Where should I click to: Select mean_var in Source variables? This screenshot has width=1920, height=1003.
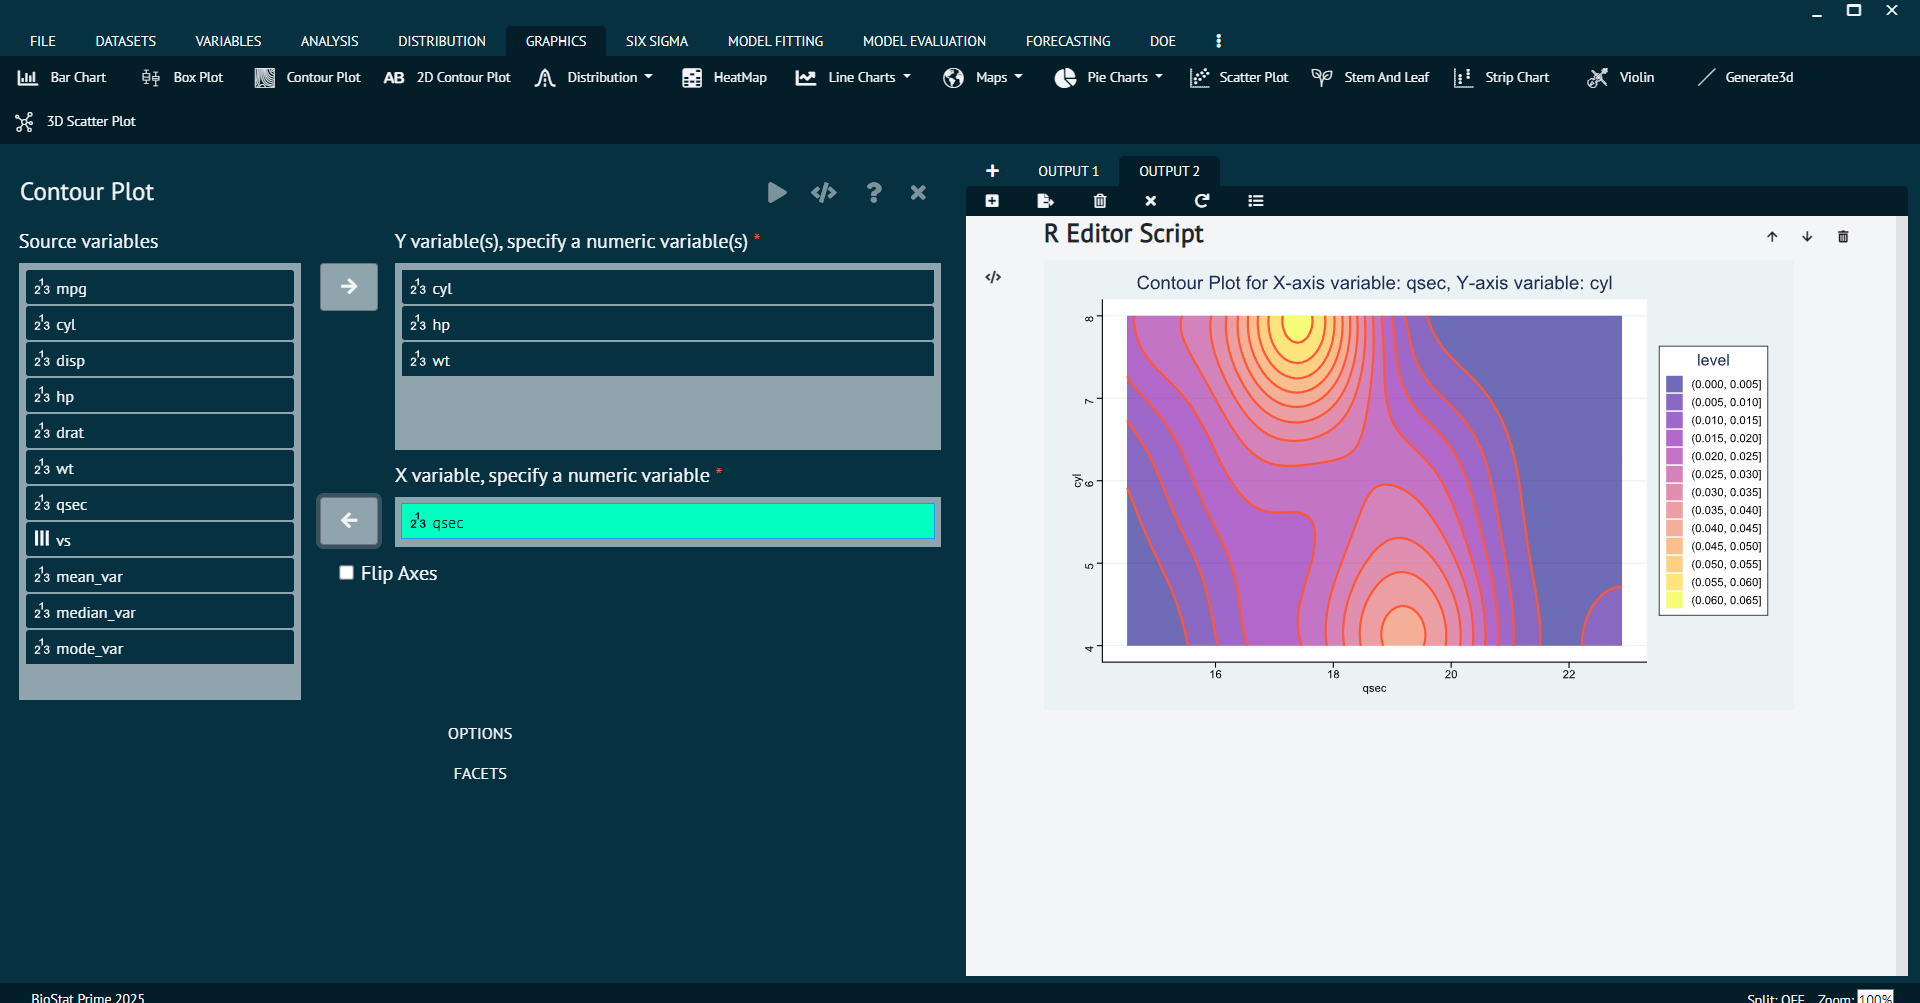160,576
